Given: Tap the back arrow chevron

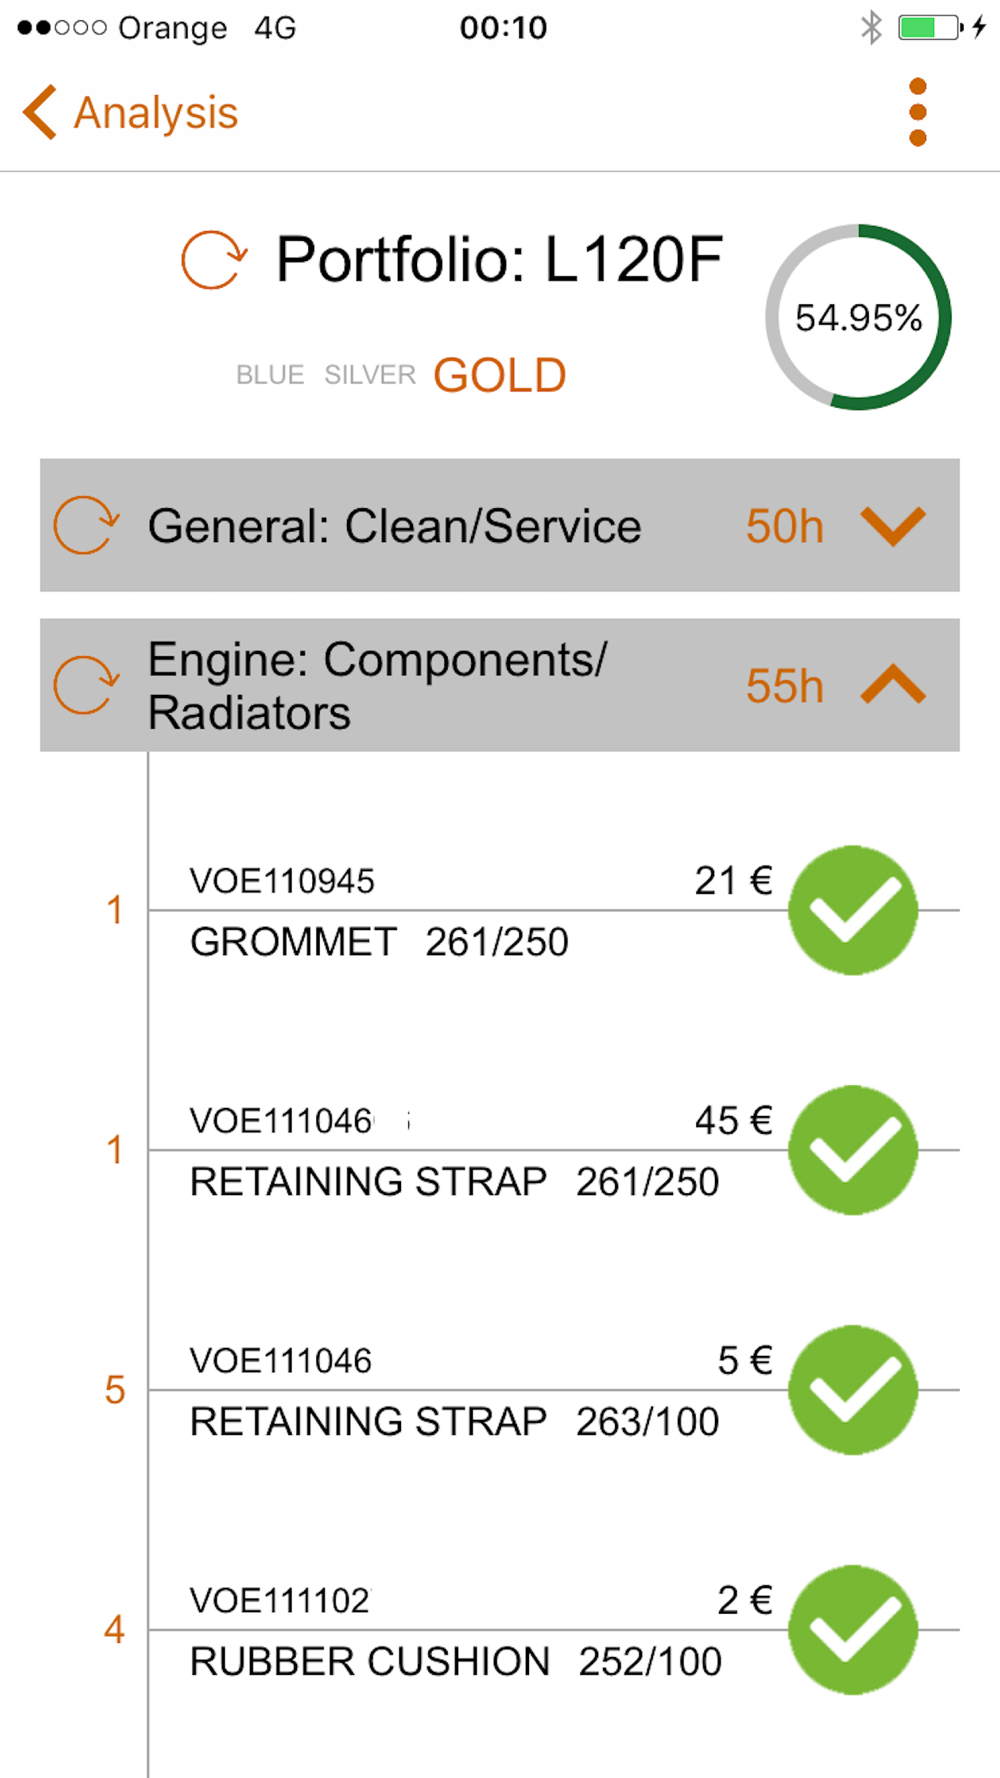Looking at the screenshot, I should coord(39,112).
